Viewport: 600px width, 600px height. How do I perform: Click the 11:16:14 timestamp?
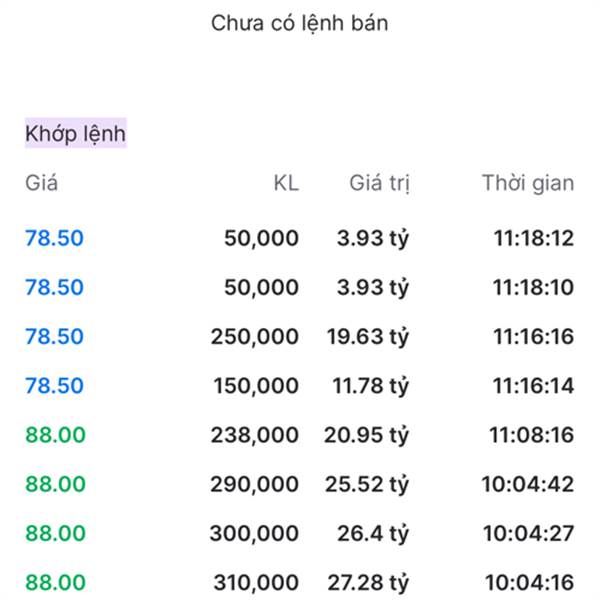(533, 385)
